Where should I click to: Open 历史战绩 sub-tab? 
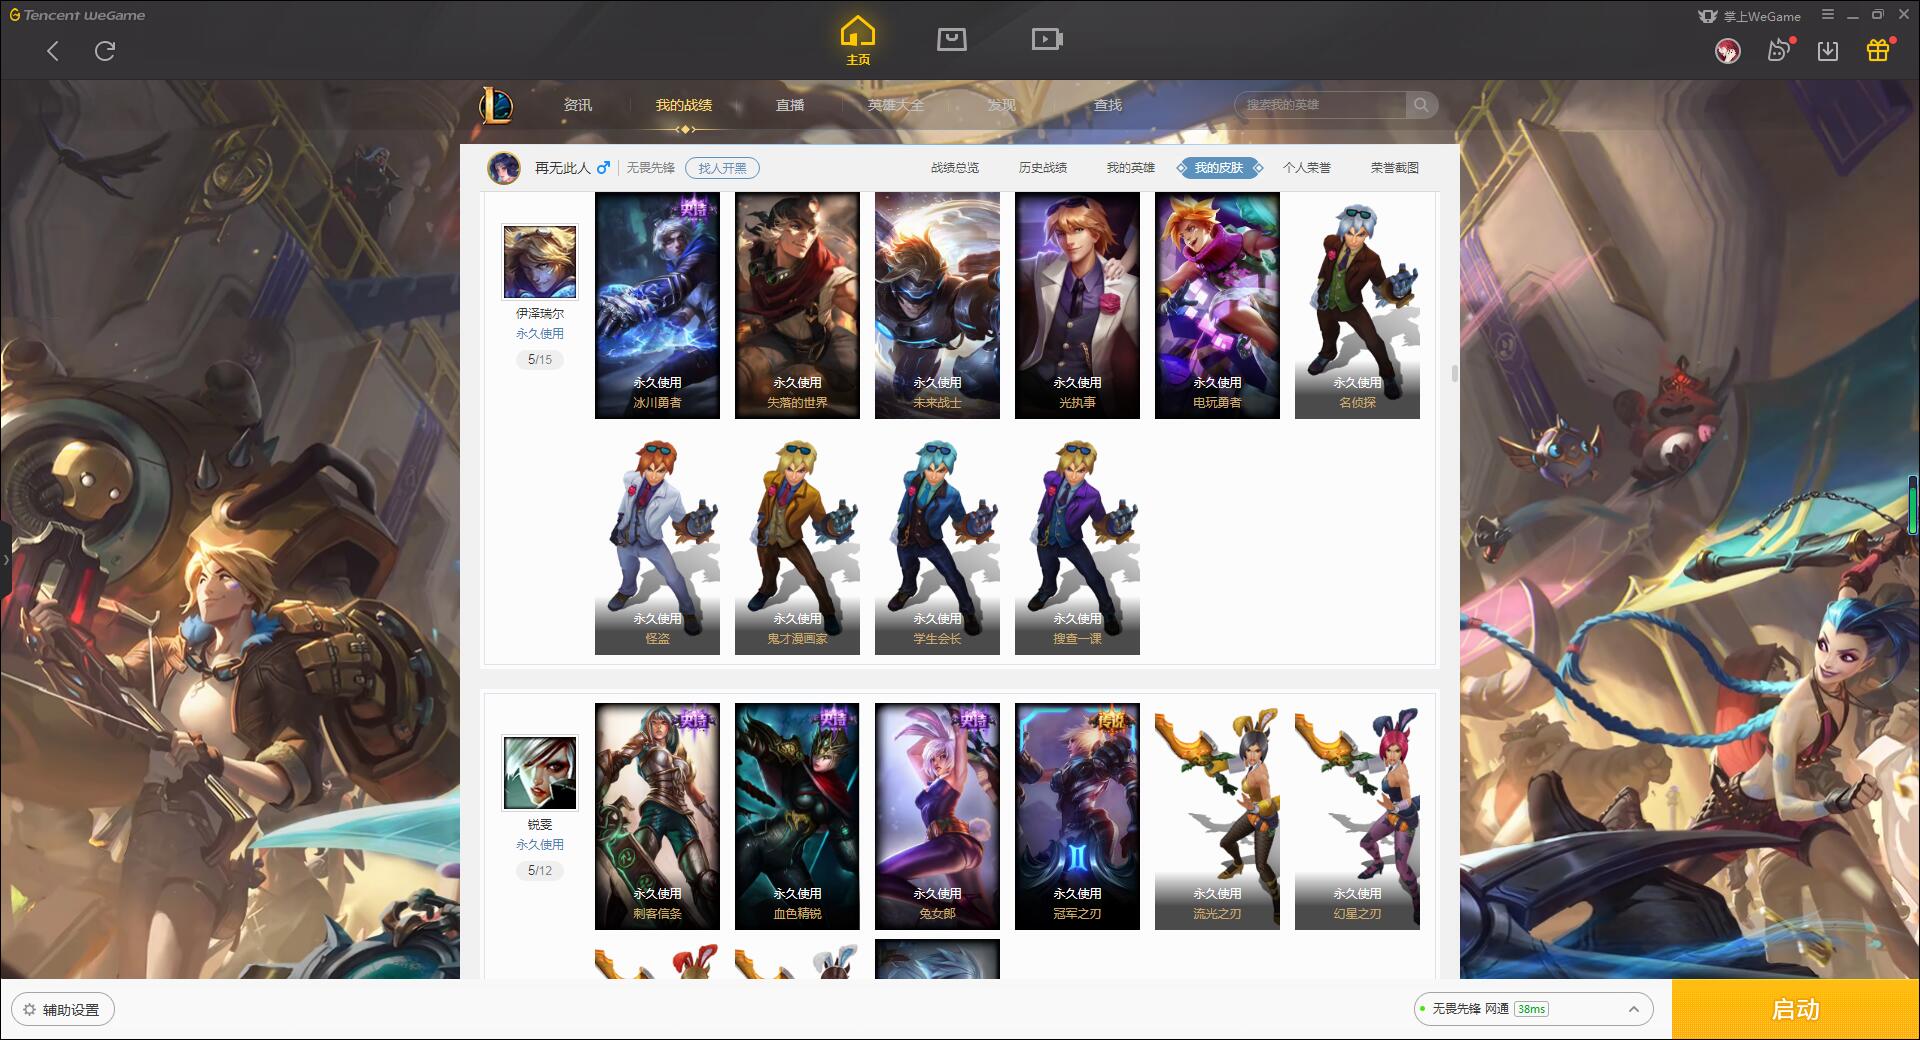pyautogui.click(x=1043, y=168)
